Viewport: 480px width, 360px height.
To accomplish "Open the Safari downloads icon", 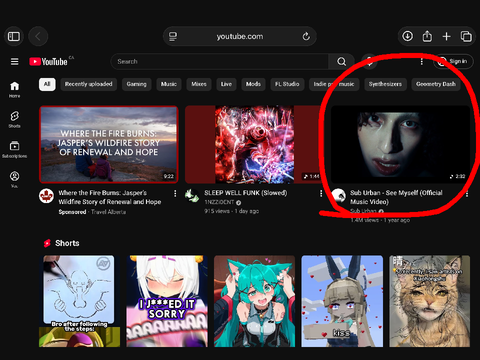I will click(x=407, y=36).
